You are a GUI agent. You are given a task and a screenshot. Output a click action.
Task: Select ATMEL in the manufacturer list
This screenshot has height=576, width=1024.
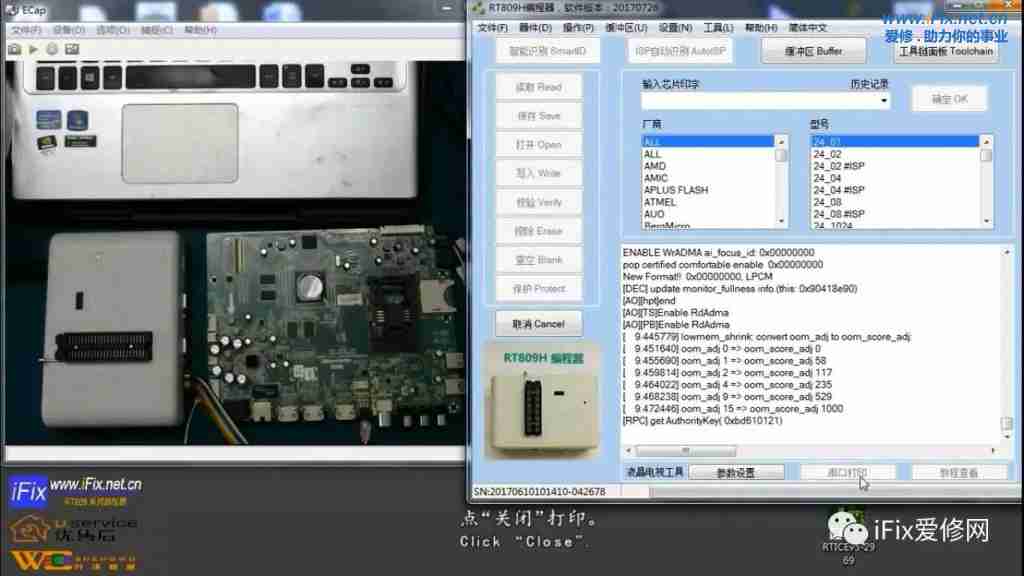[x=660, y=202]
